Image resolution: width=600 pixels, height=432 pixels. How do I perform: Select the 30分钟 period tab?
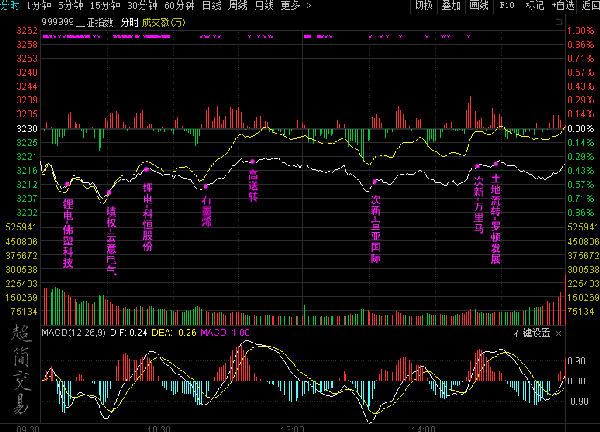click(x=142, y=5)
